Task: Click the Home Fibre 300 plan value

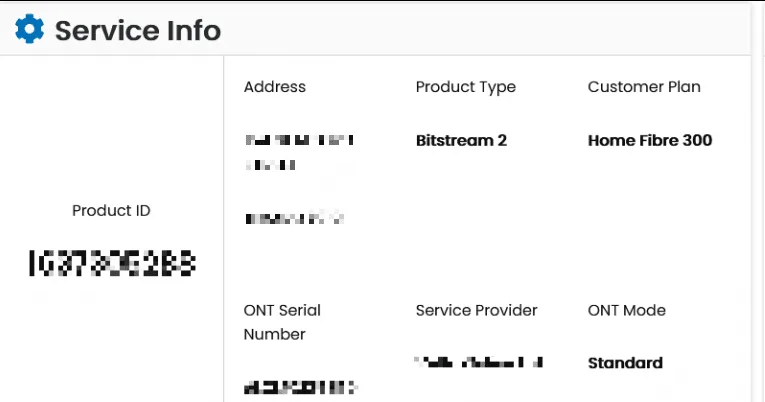Action: point(649,141)
